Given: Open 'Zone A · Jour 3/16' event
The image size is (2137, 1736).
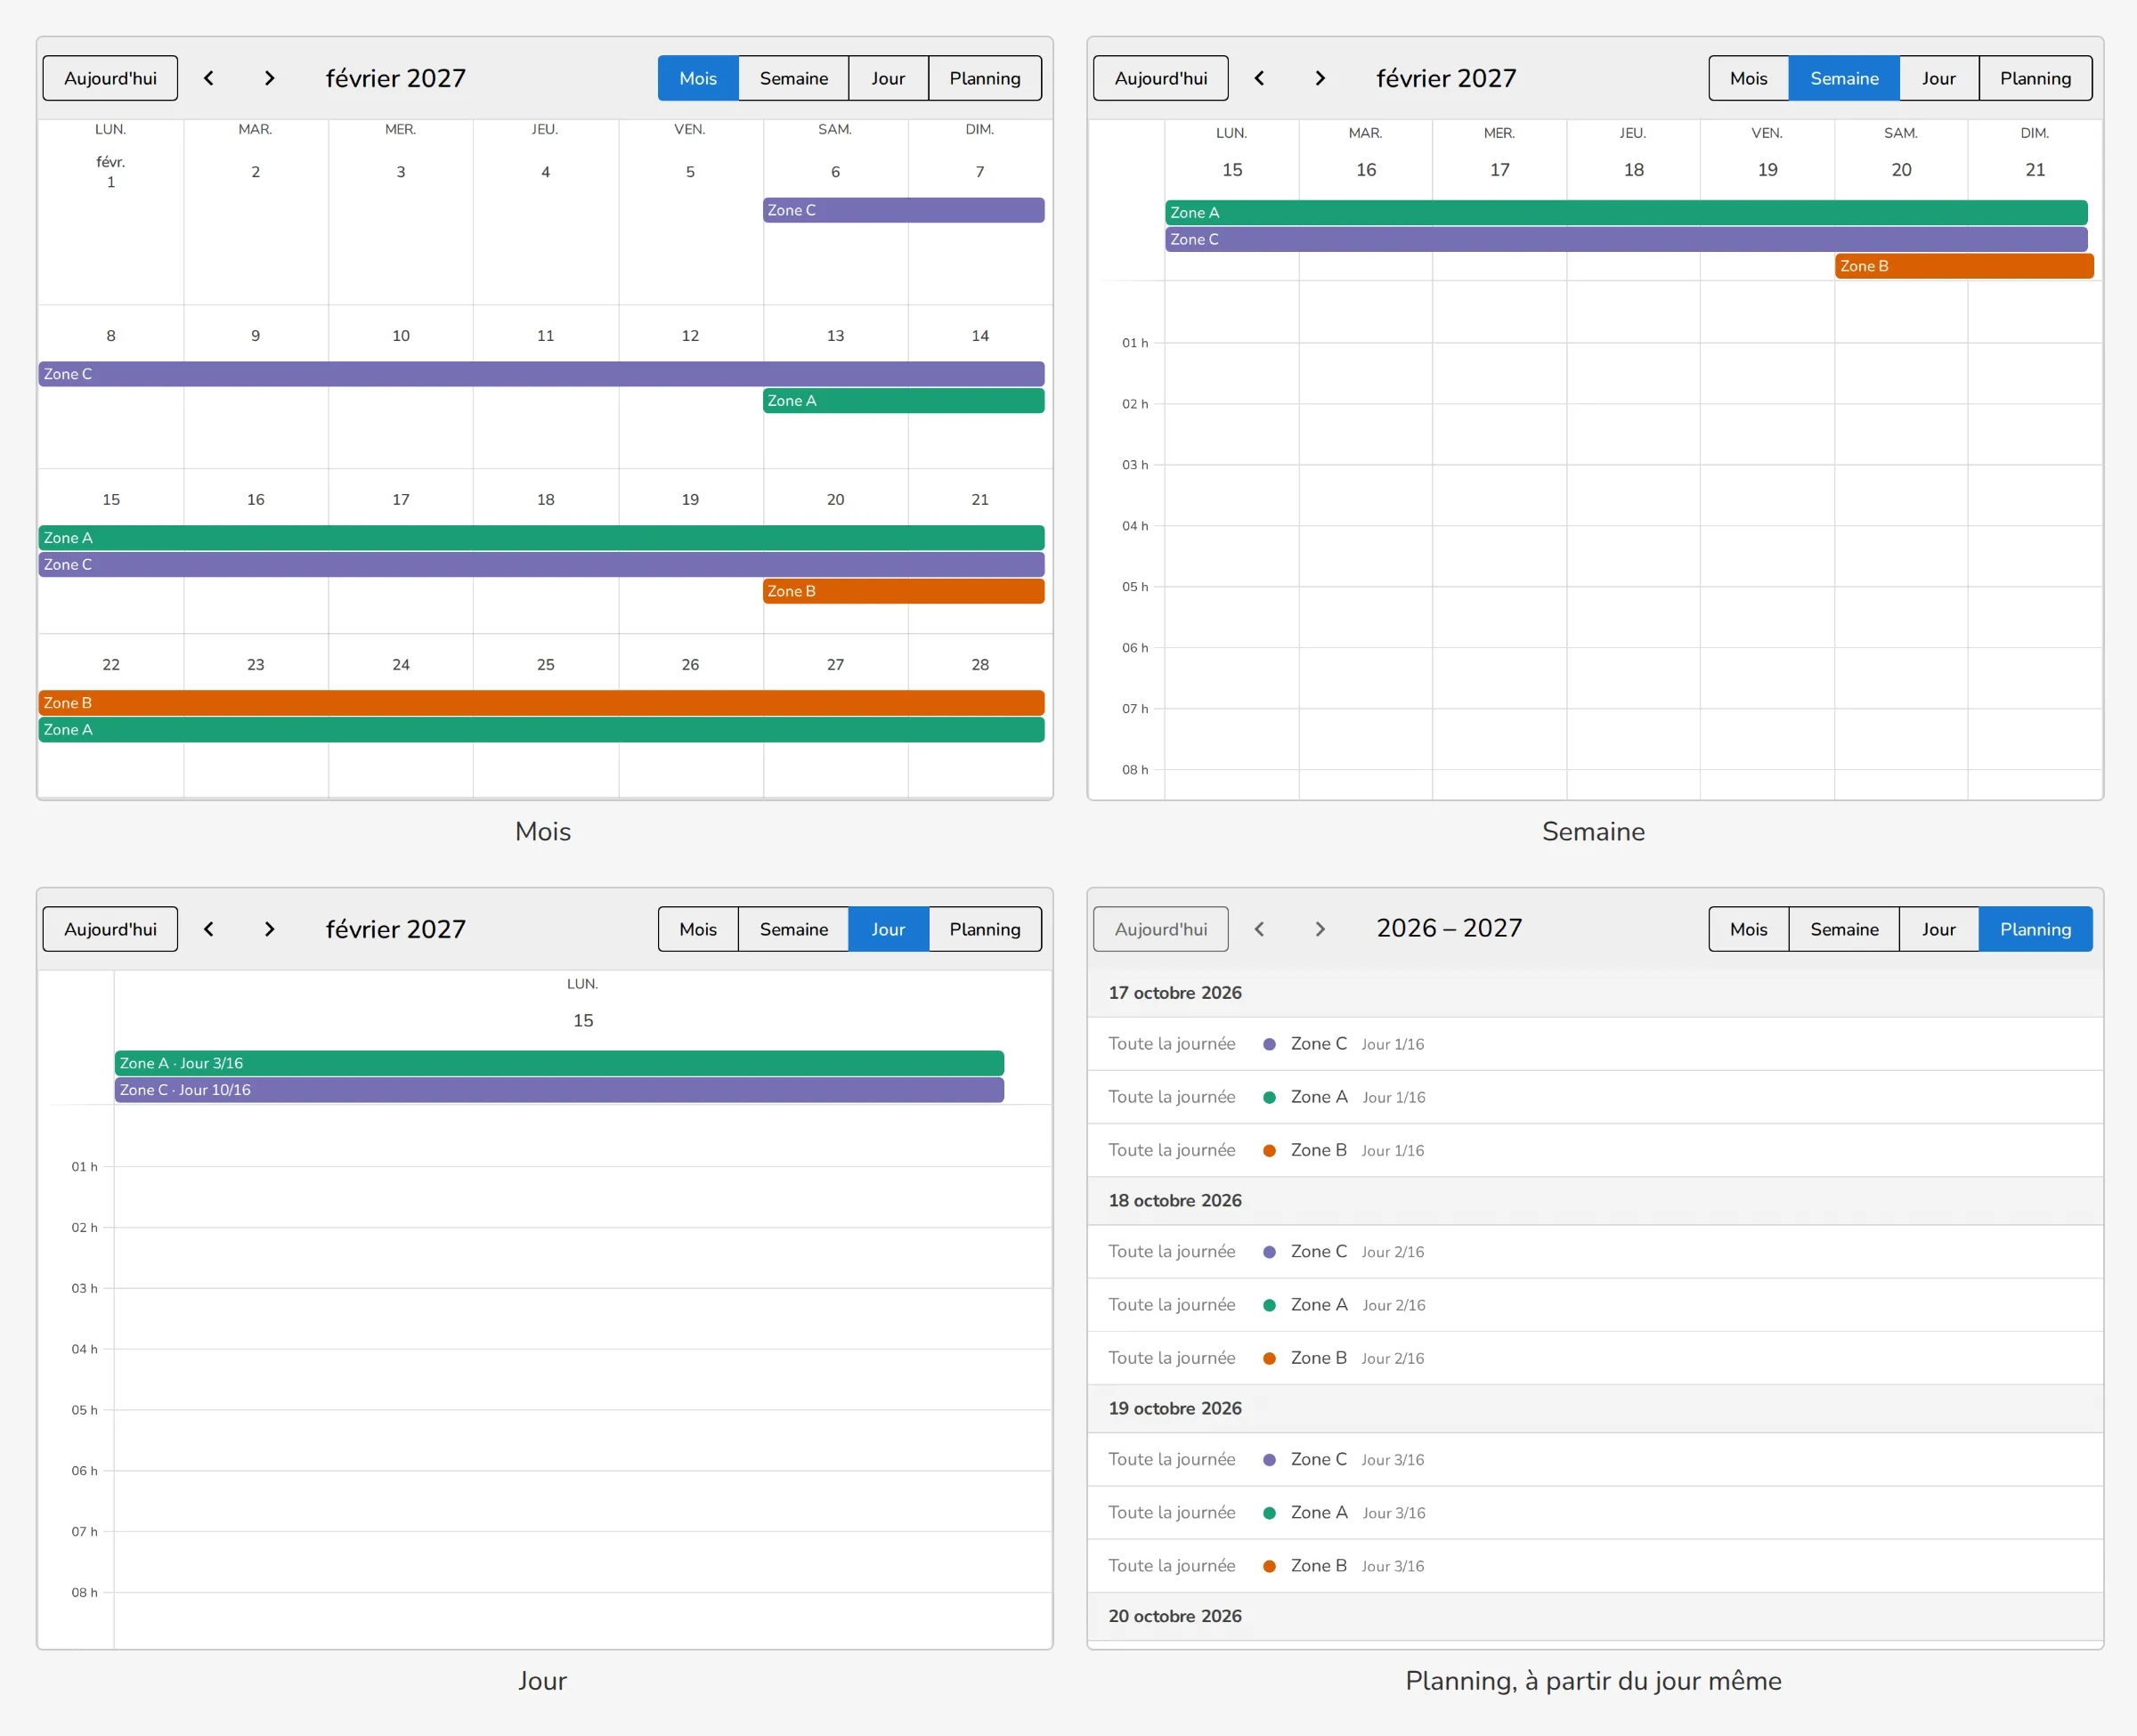Looking at the screenshot, I should pos(559,1063).
